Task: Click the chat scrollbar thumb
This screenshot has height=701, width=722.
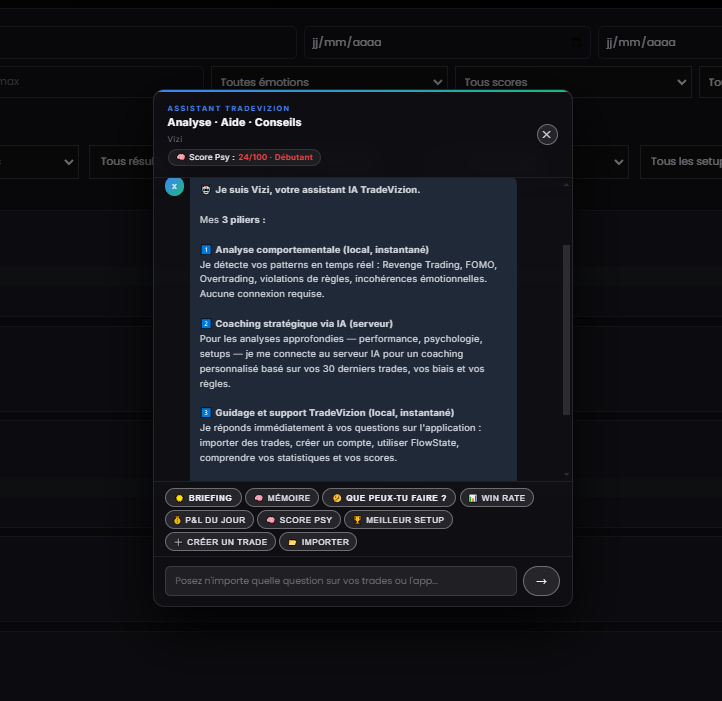Action: 566,330
